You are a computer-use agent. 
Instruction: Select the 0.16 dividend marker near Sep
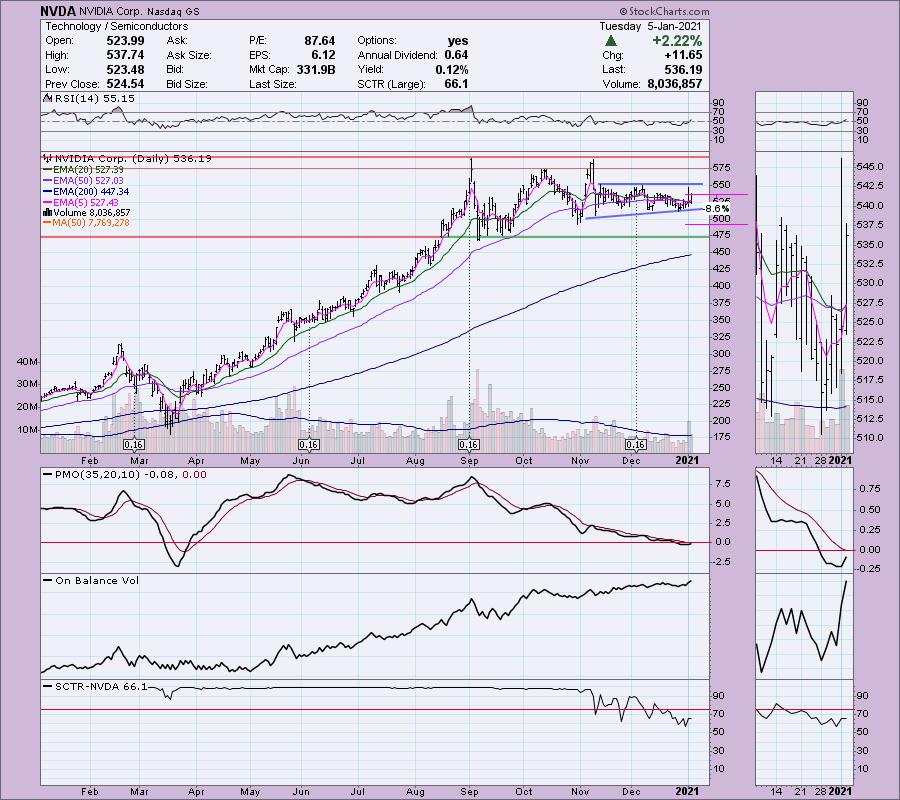pos(469,445)
